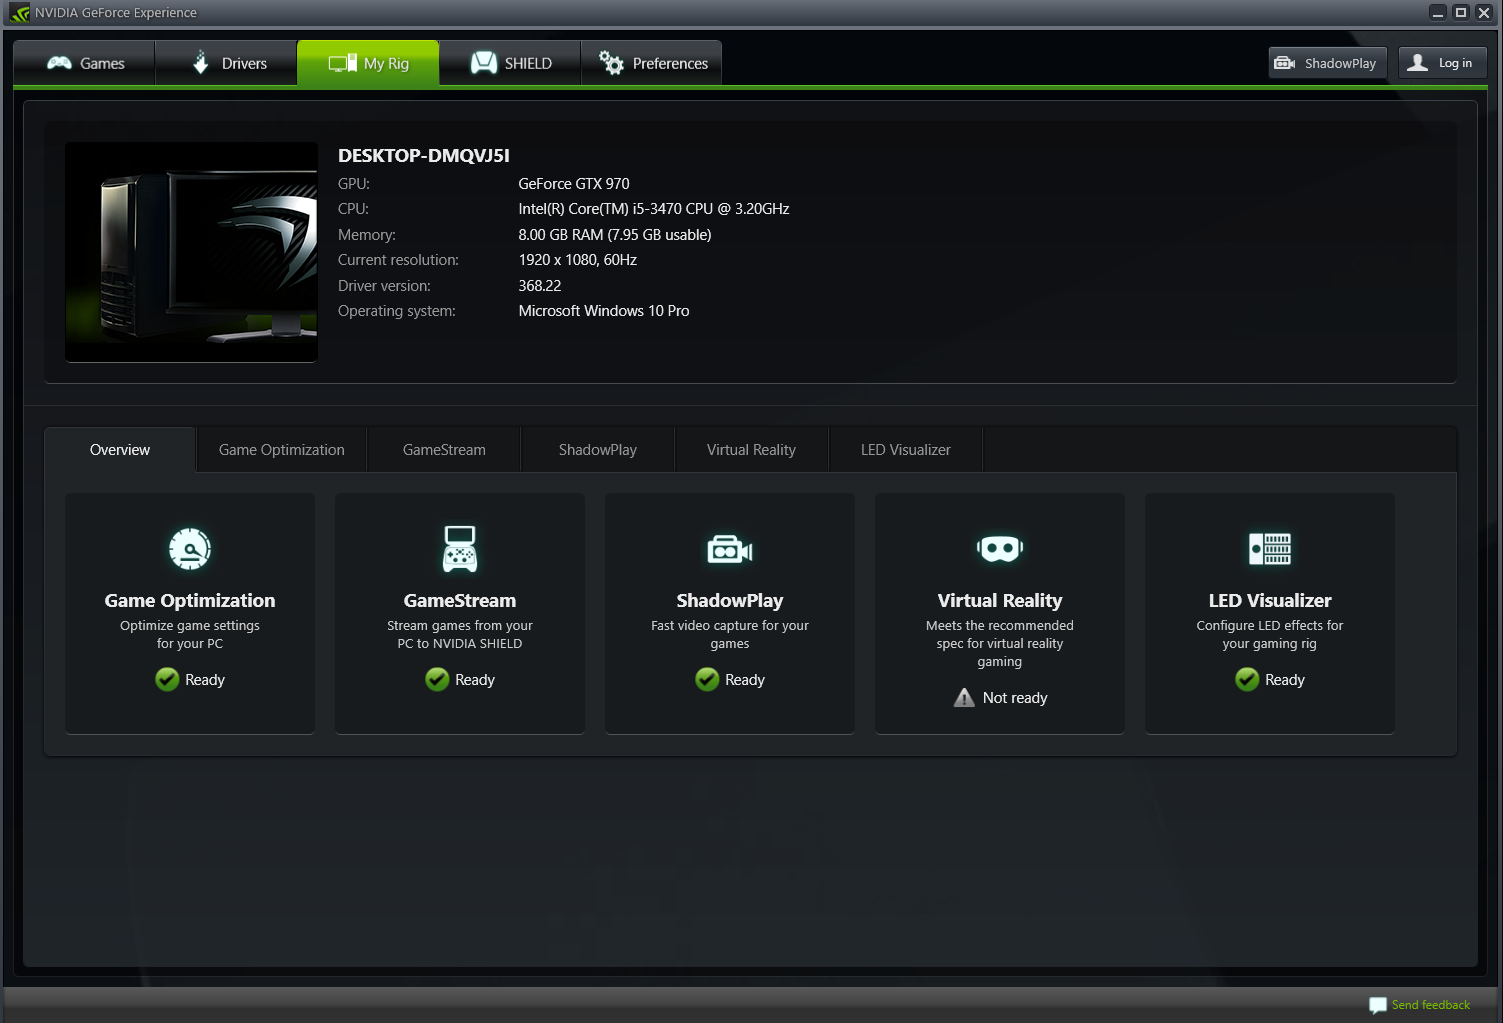The height and width of the screenshot is (1023, 1503).
Task: Switch to the Drivers tab
Action: click(x=227, y=63)
